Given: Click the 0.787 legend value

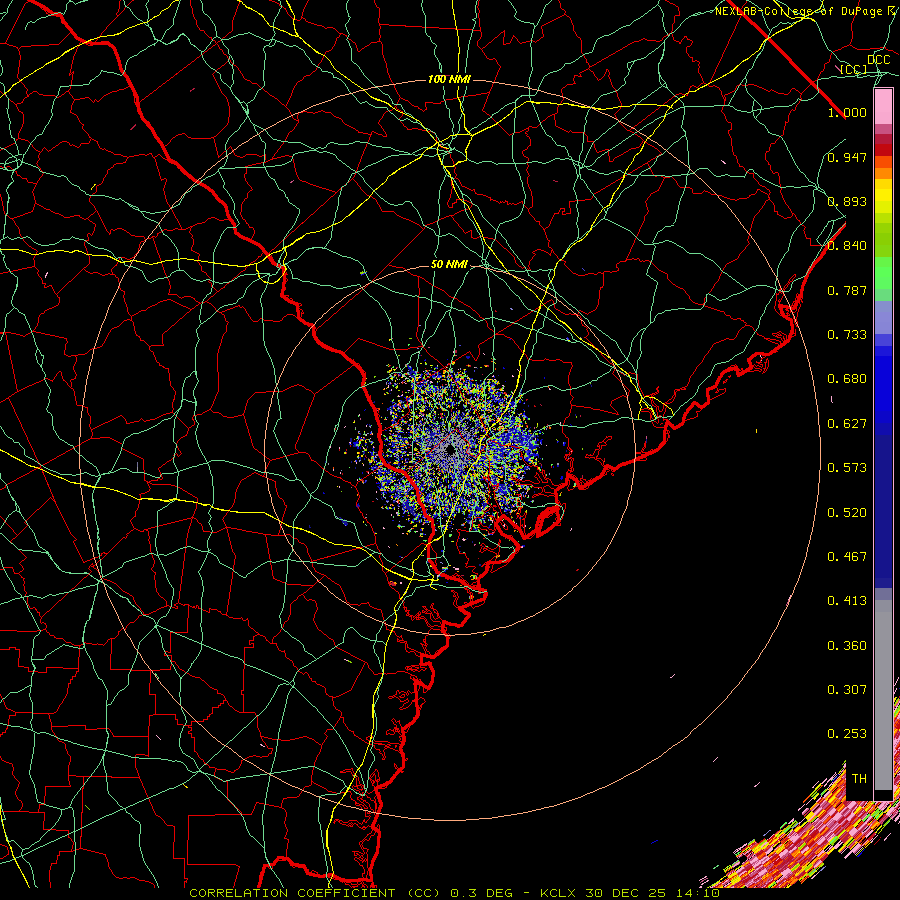Looking at the screenshot, I should point(847,290).
